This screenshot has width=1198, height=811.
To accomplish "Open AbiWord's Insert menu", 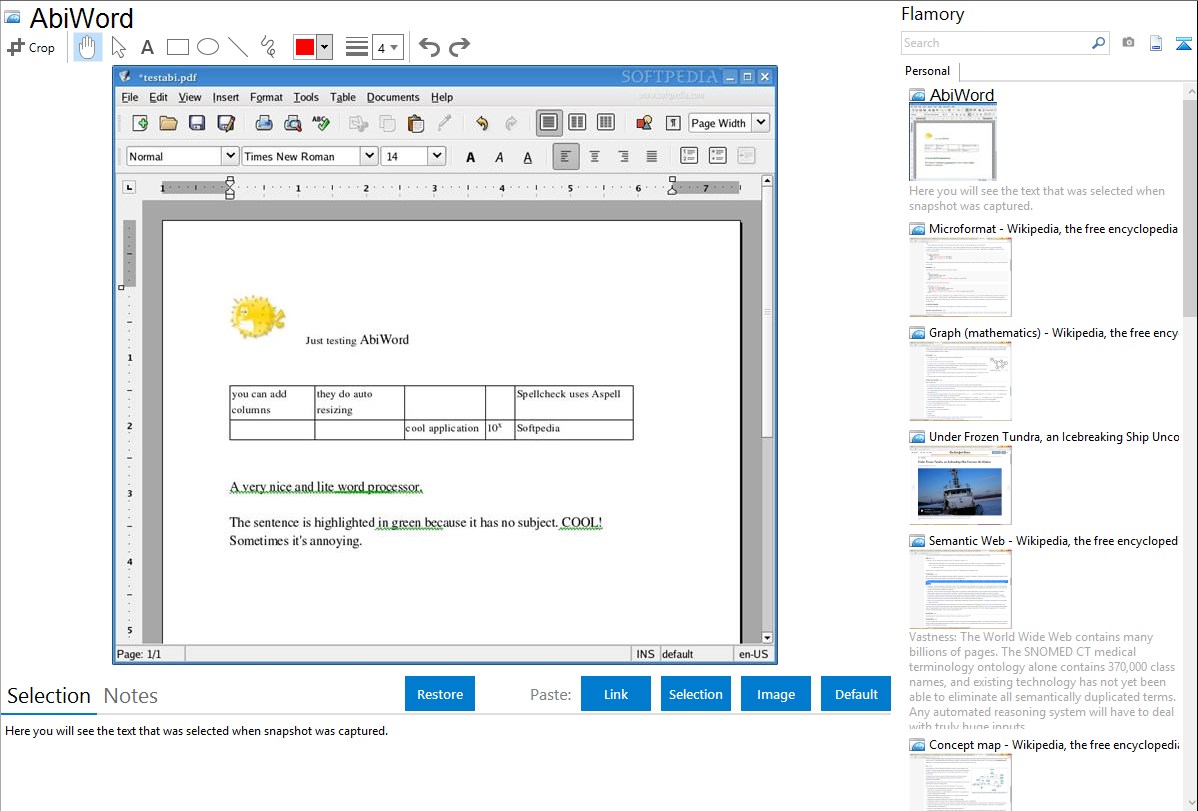I will pyautogui.click(x=225, y=97).
